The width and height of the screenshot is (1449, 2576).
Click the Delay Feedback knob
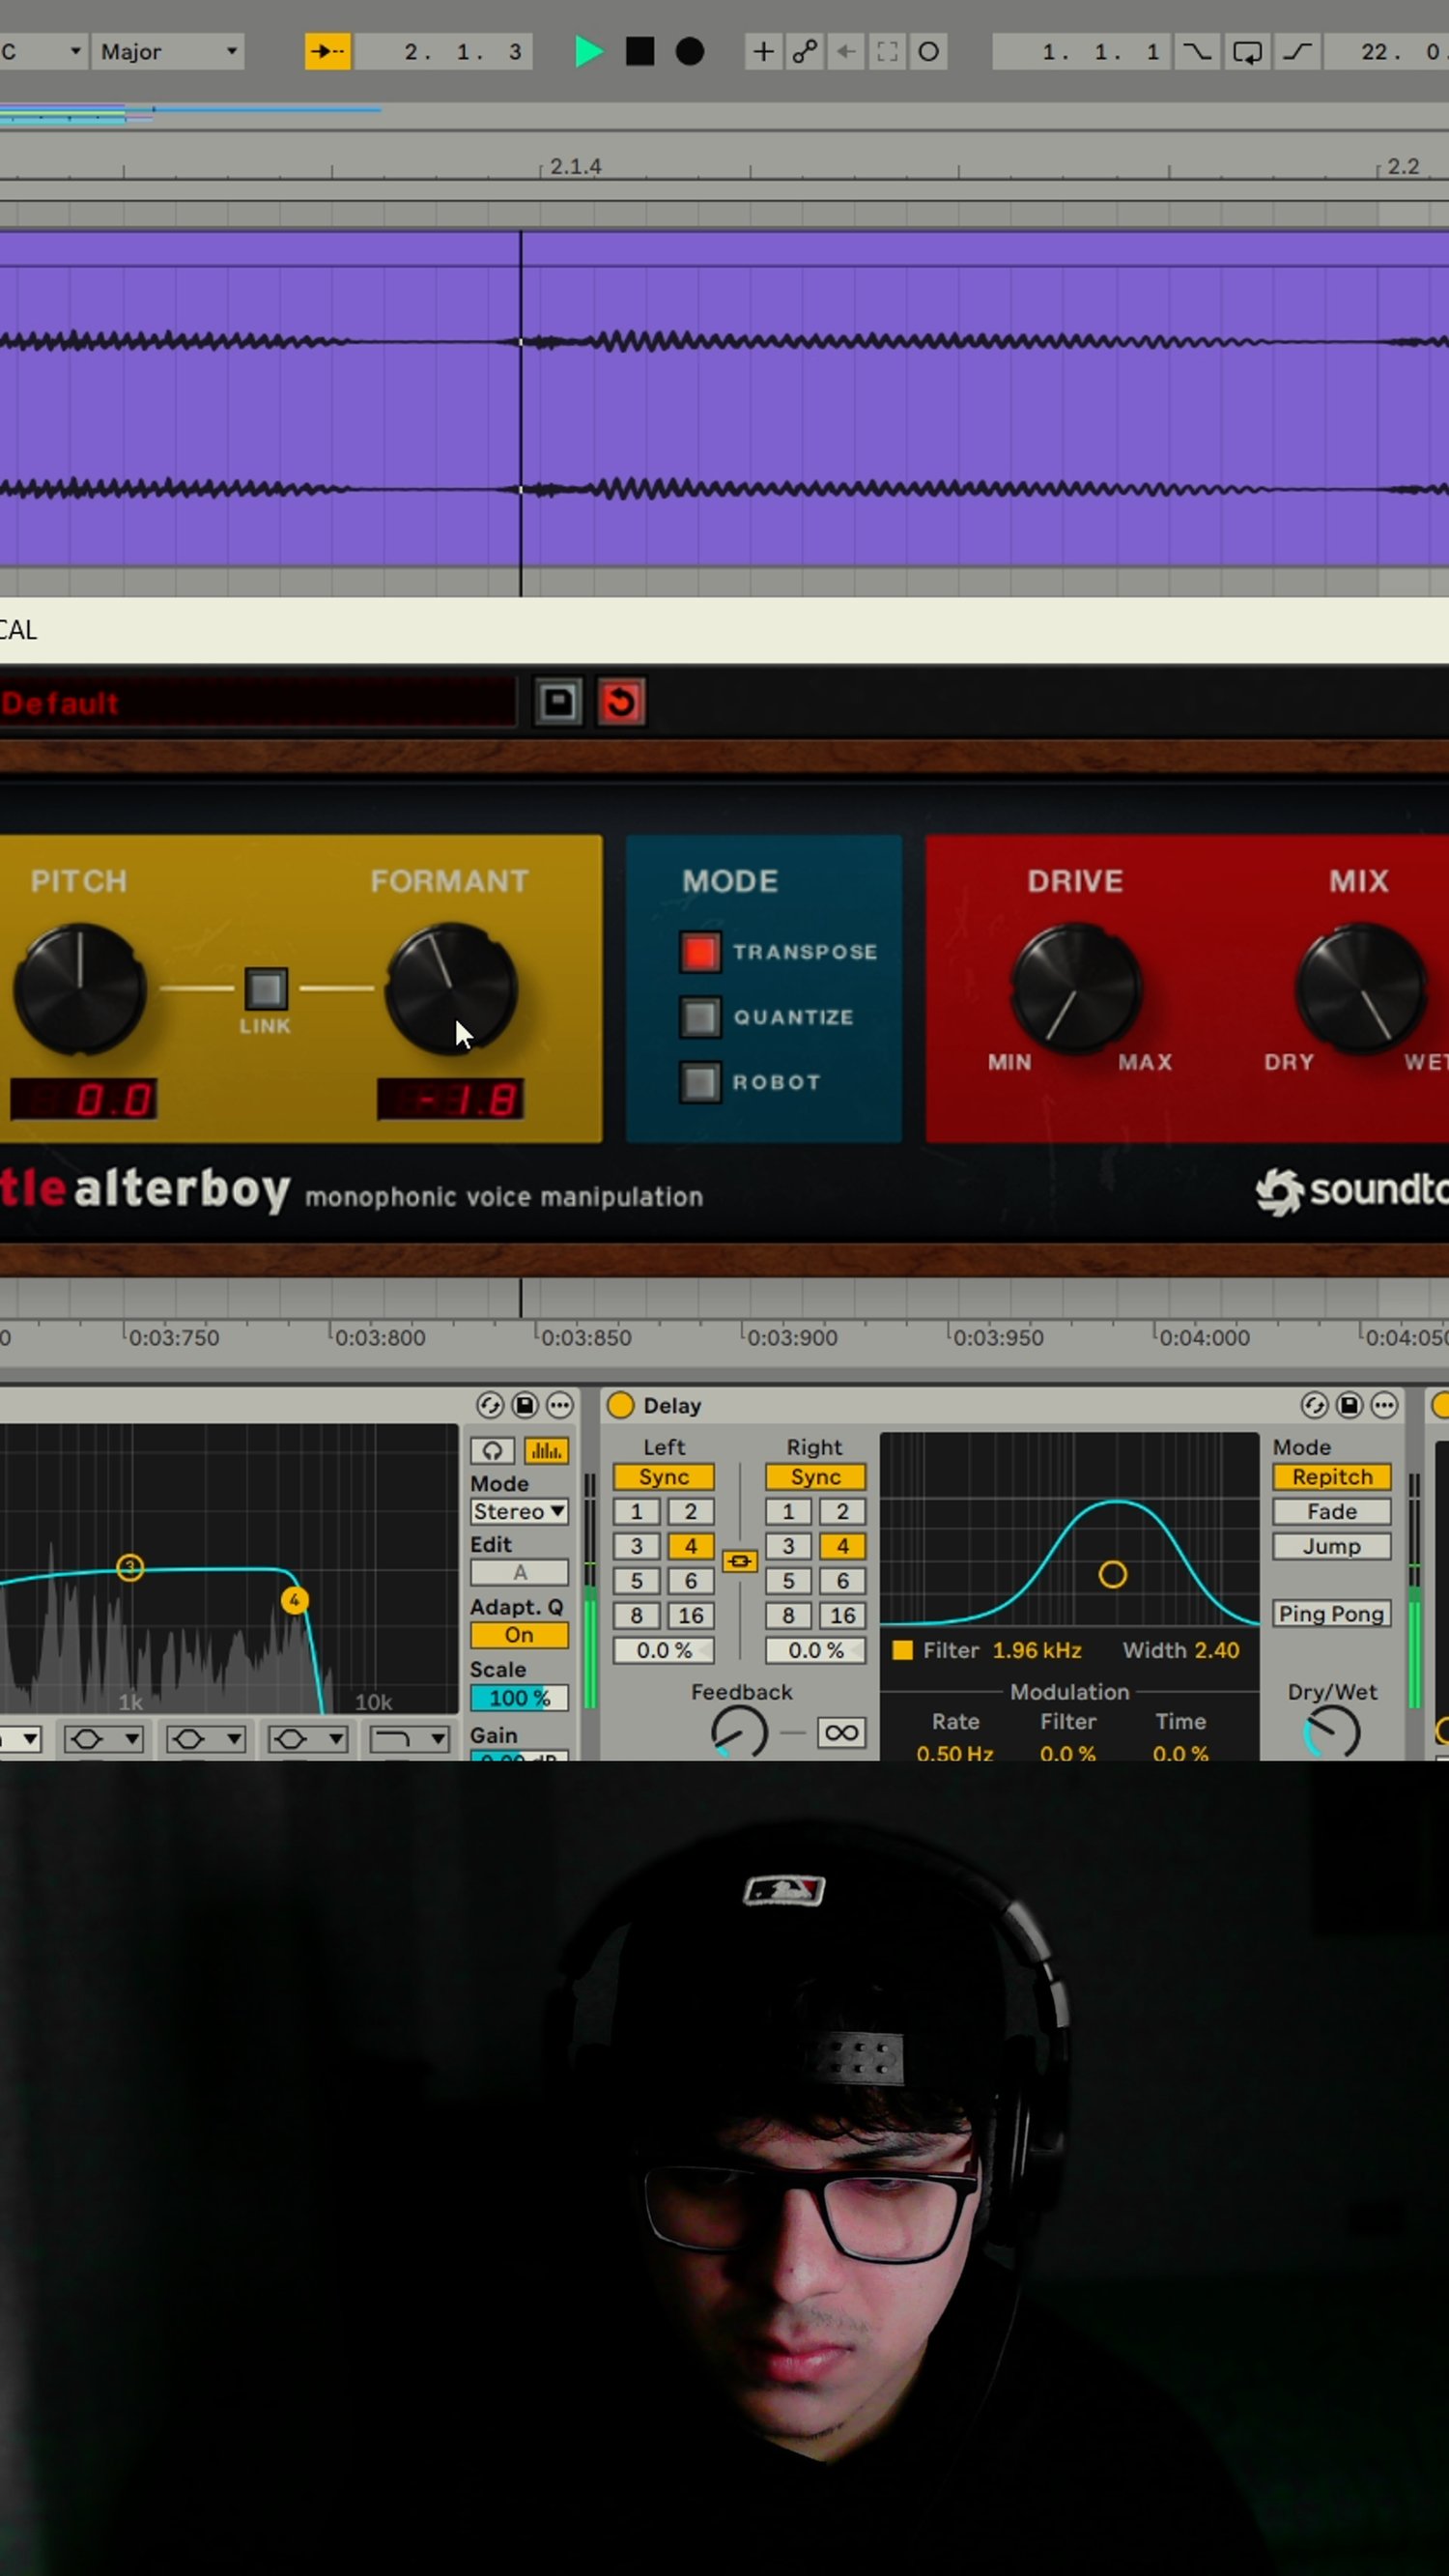point(739,1733)
